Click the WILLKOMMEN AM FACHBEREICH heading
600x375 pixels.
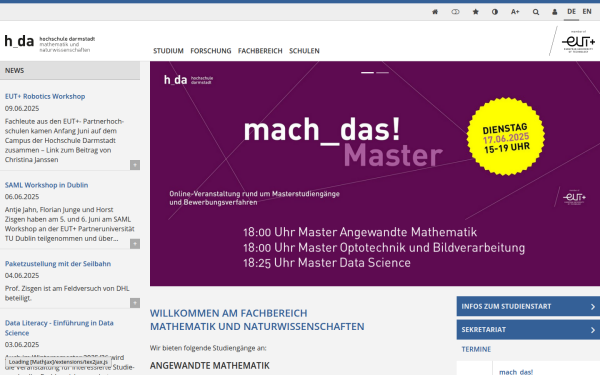click(257, 320)
